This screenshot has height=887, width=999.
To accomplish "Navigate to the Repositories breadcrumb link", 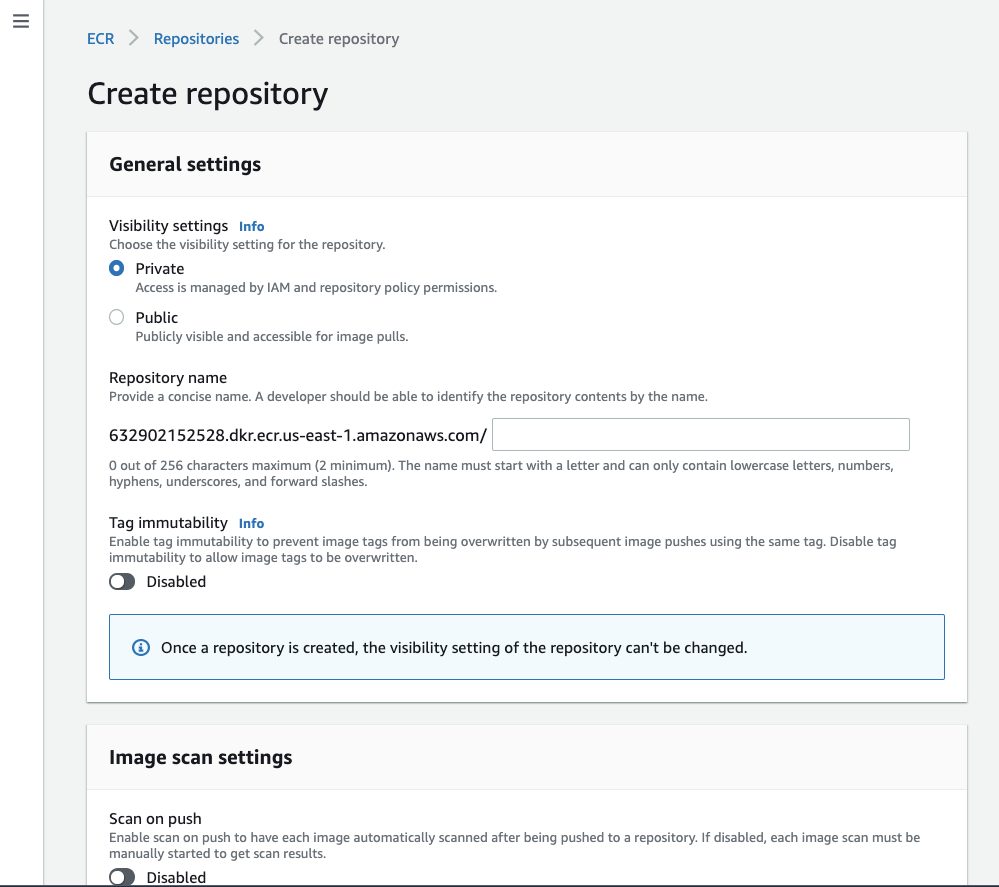I will coord(196,38).
